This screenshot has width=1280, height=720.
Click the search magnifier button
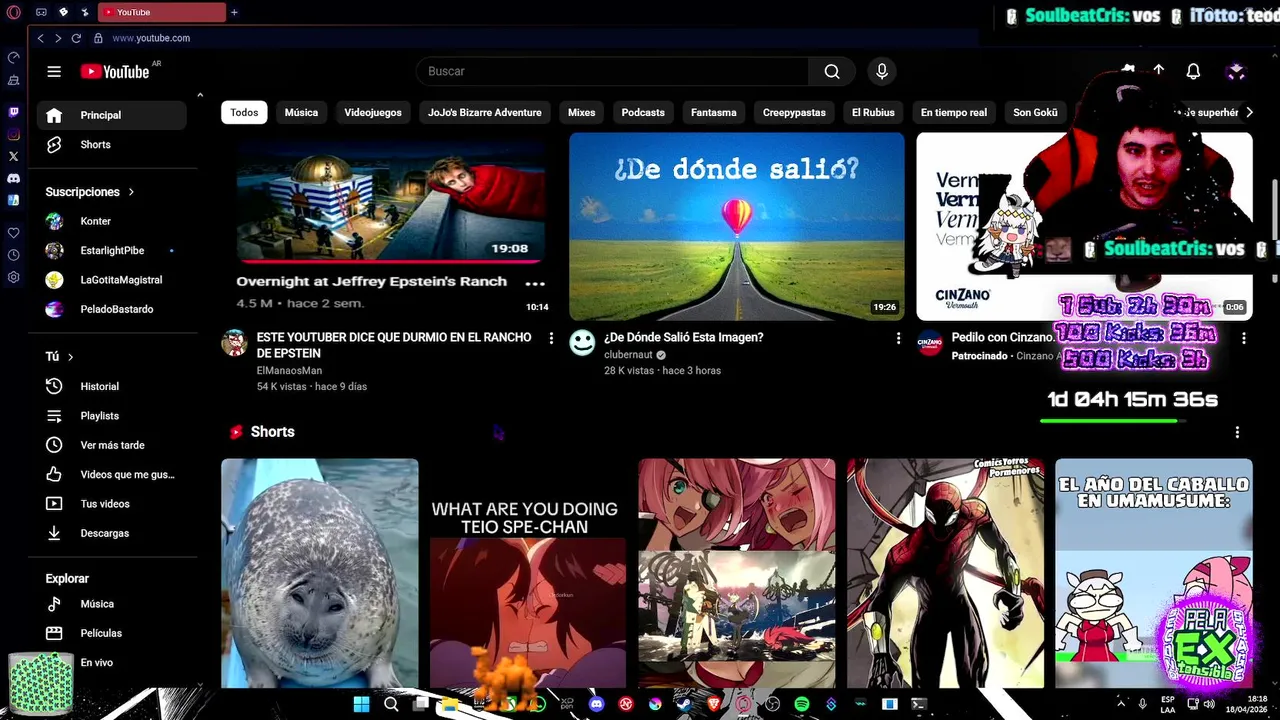832,71
